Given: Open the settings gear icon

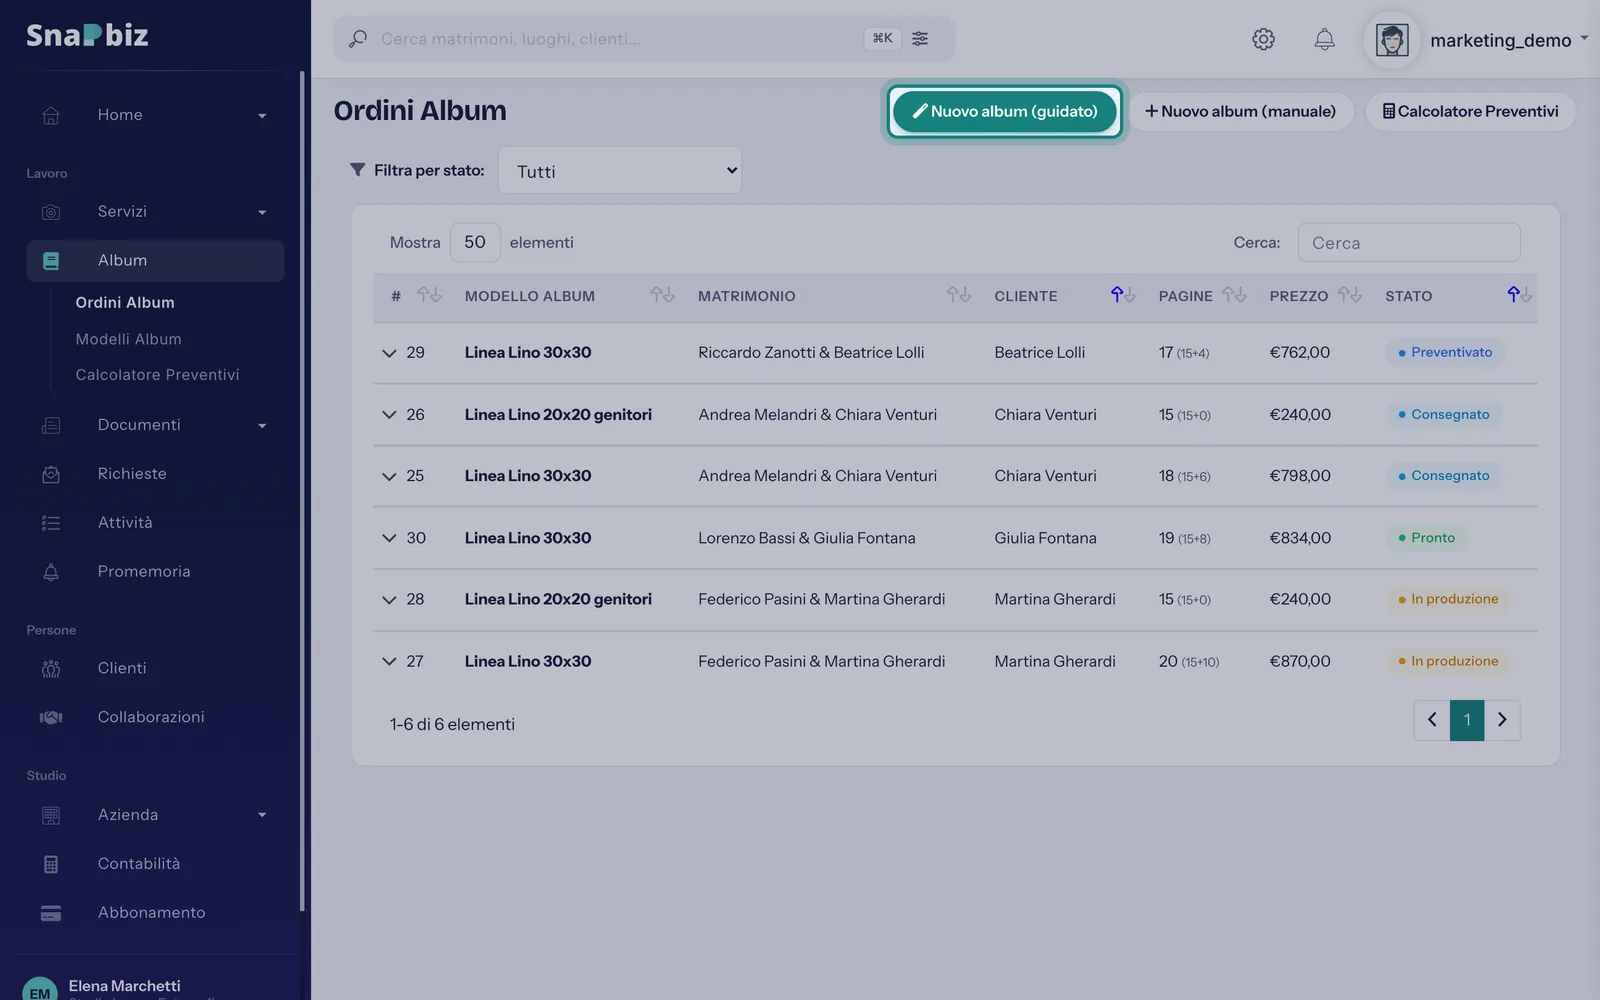Looking at the screenshot, I should [1263, 39].
